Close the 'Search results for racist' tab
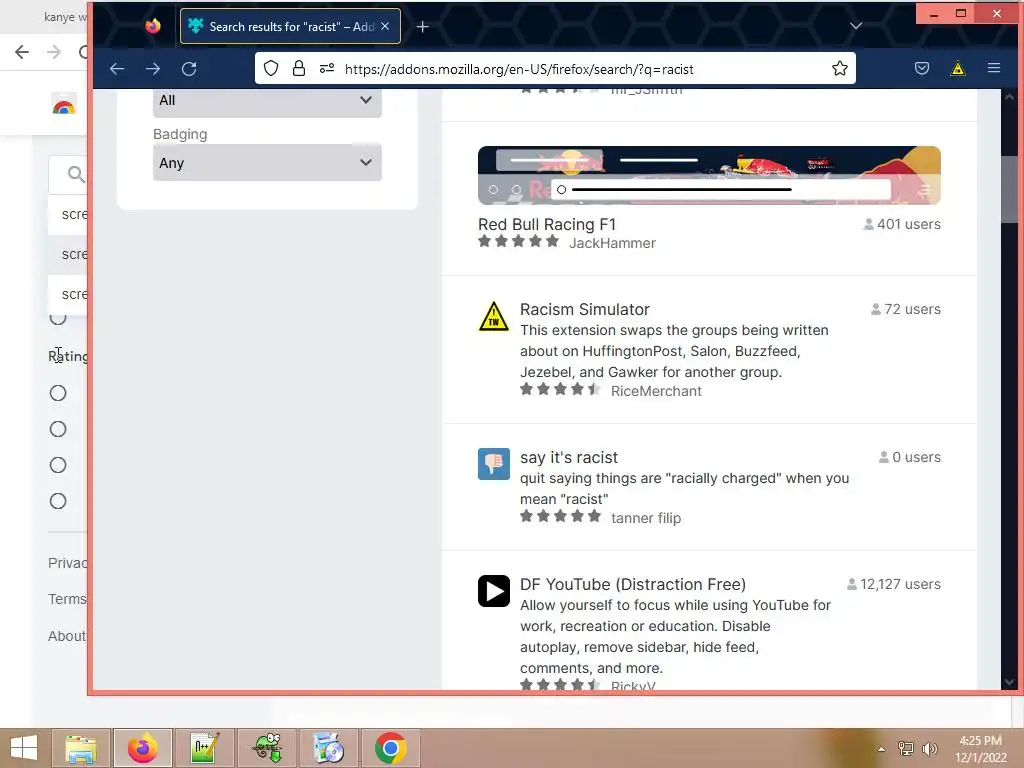This screenshot has height=768, width=1024. pyautogui.click(x=385, y=26)
